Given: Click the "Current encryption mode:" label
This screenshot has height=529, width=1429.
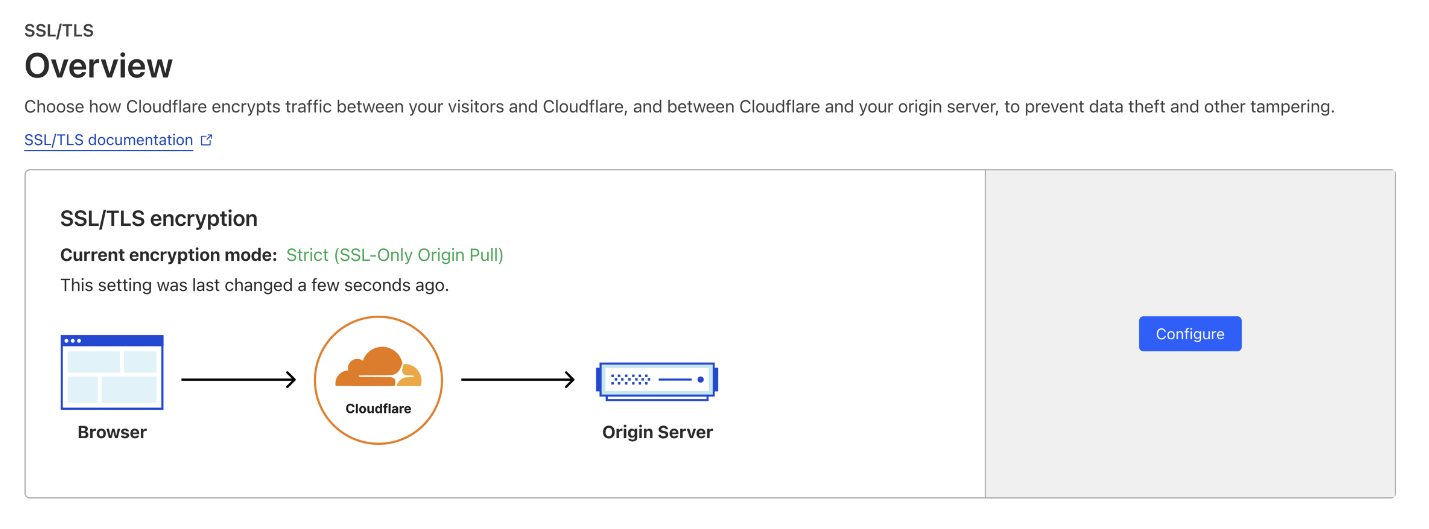Looking at the screenshot, I should coord(168,255).
